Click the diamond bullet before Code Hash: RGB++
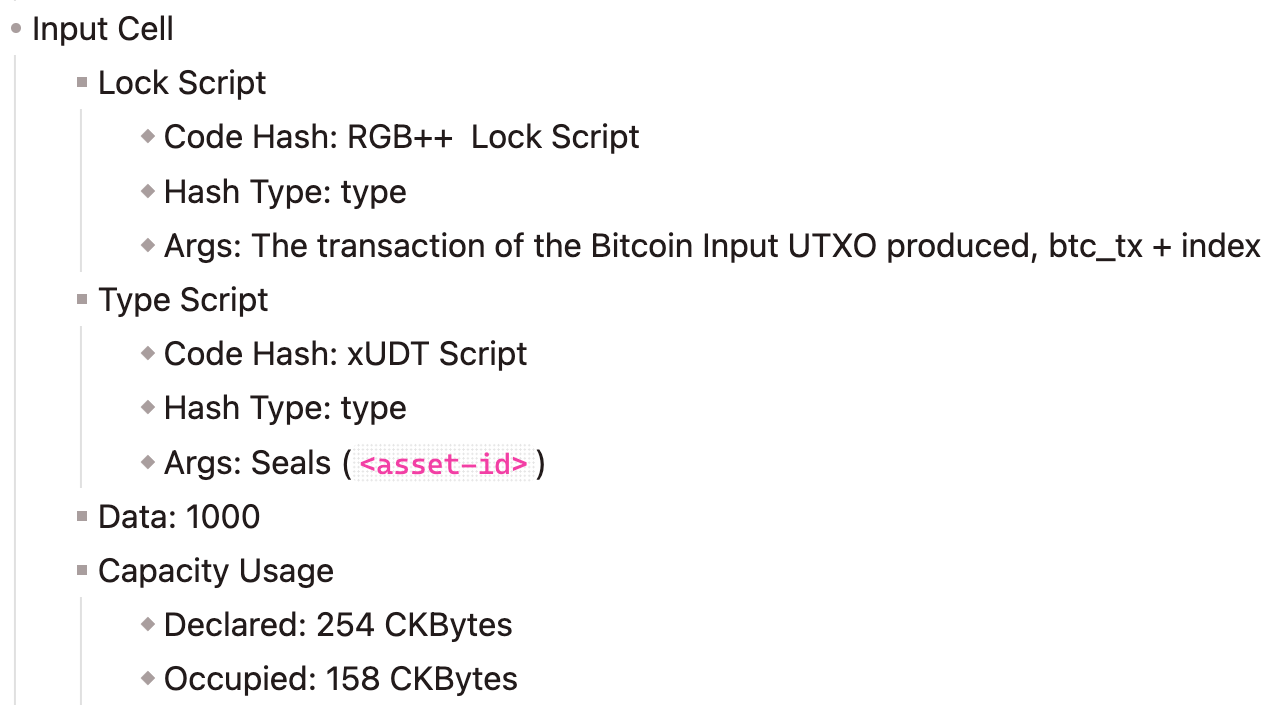1274x712 pixels. tap(148, 137)
